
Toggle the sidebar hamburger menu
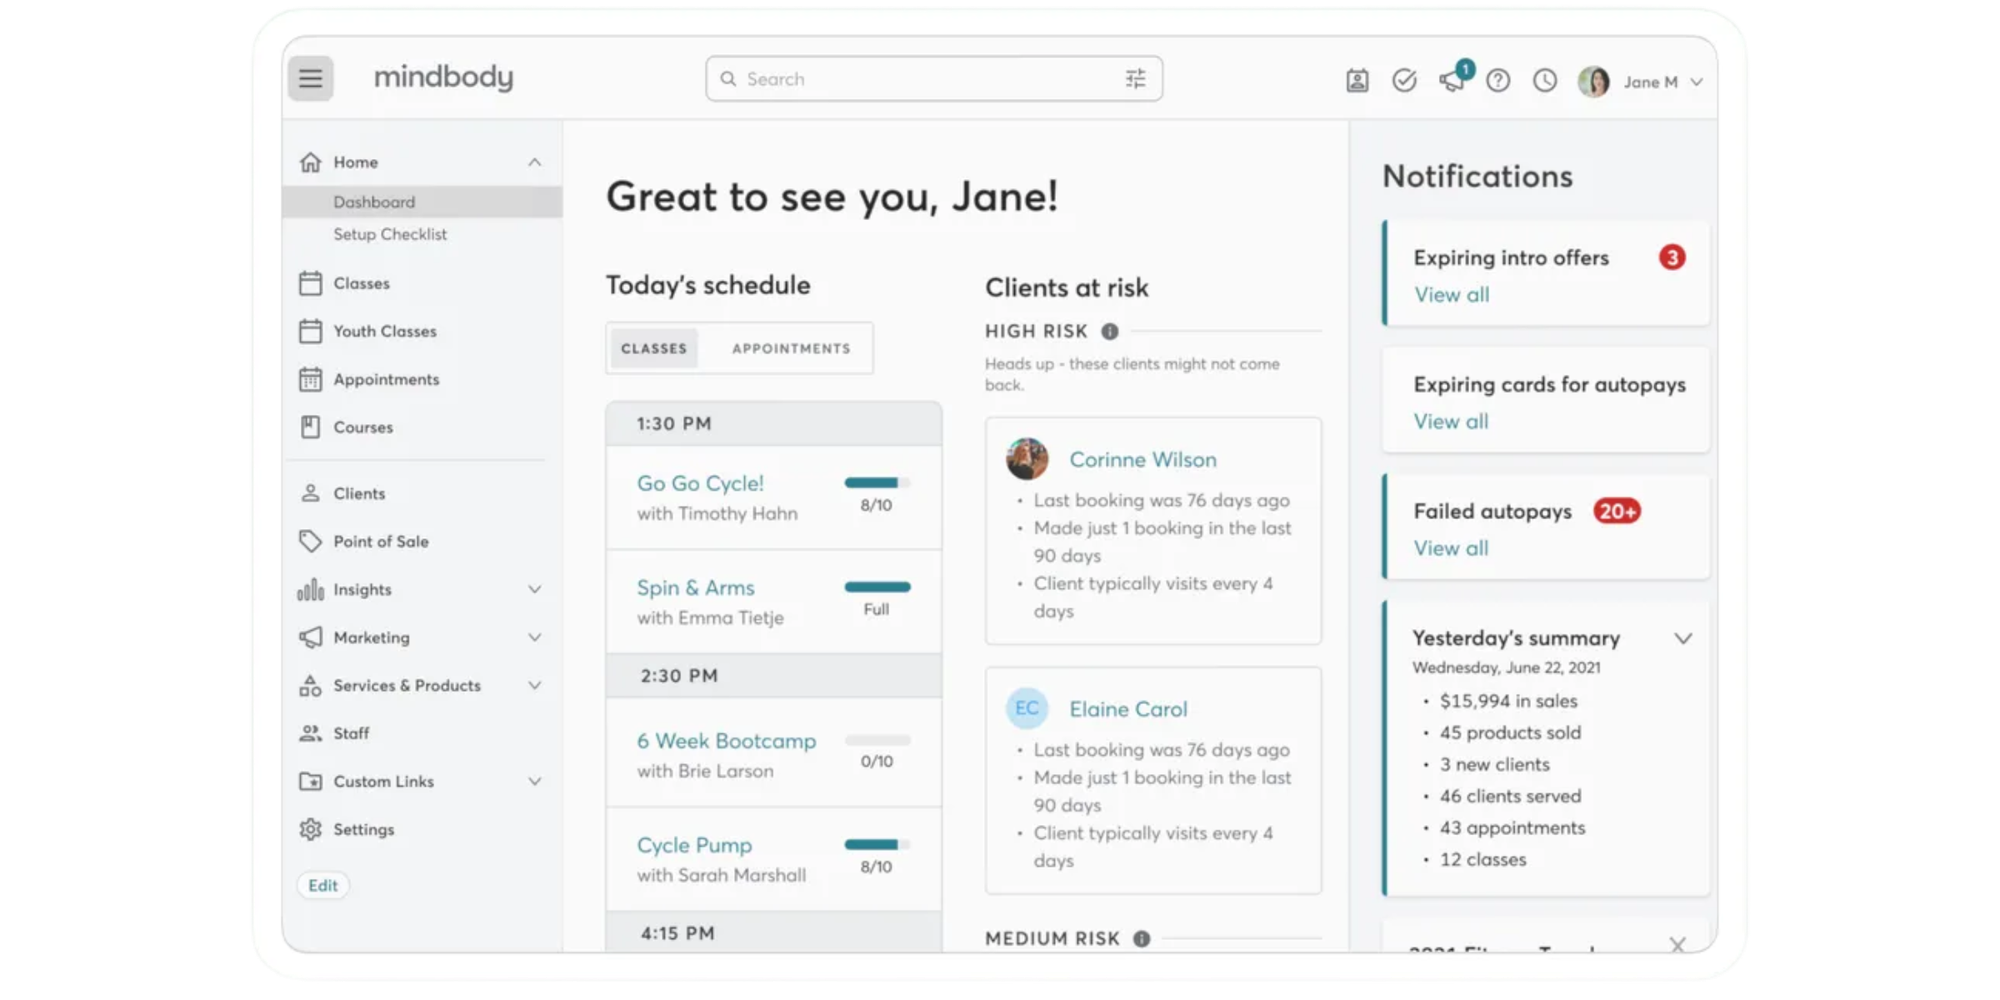[310, 78]
